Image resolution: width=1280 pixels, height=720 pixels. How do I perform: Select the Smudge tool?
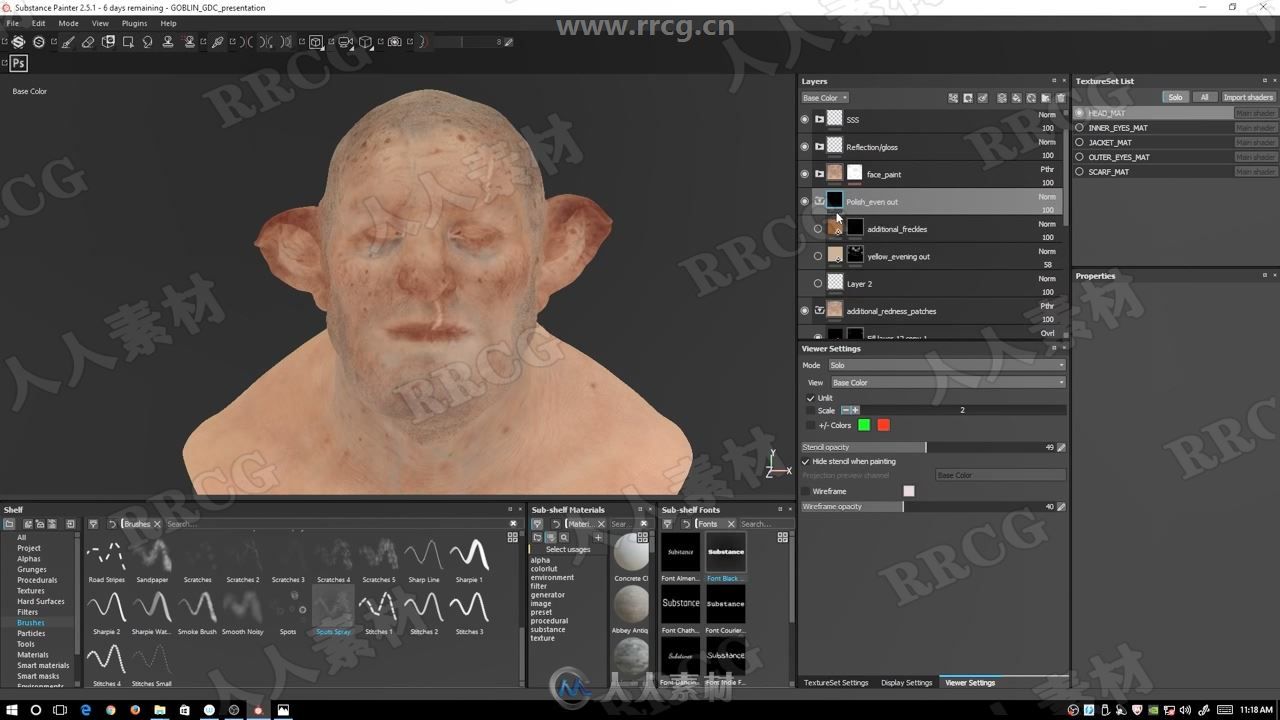(147, 42)
